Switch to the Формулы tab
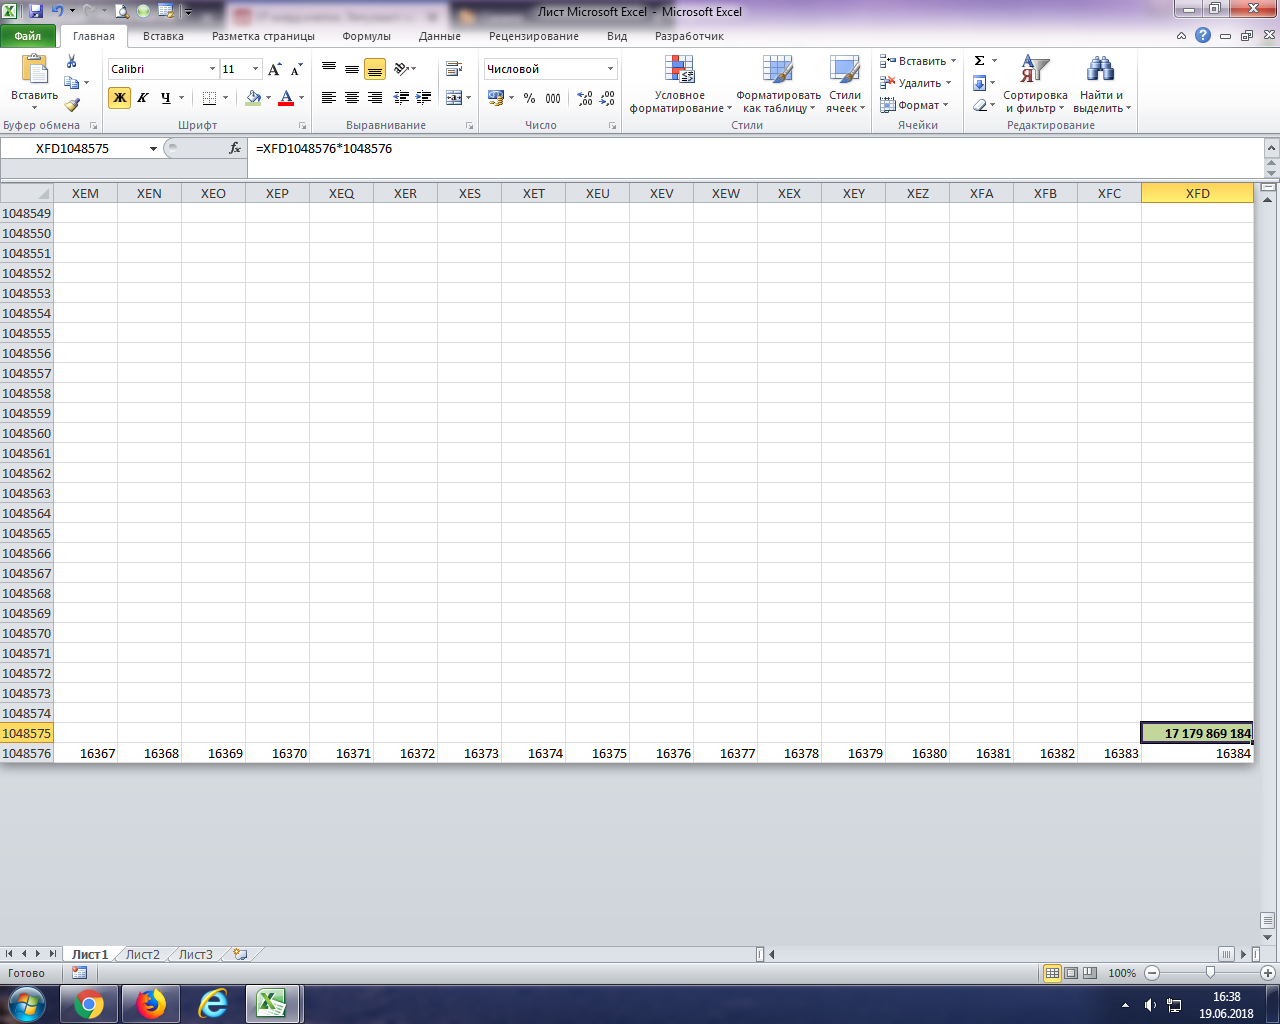 tap(366, 36)
